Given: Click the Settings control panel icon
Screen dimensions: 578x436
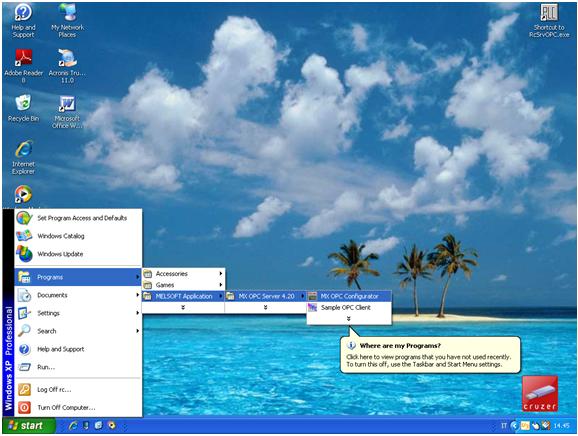Looking at the screenshot, I should click(24, 313).
